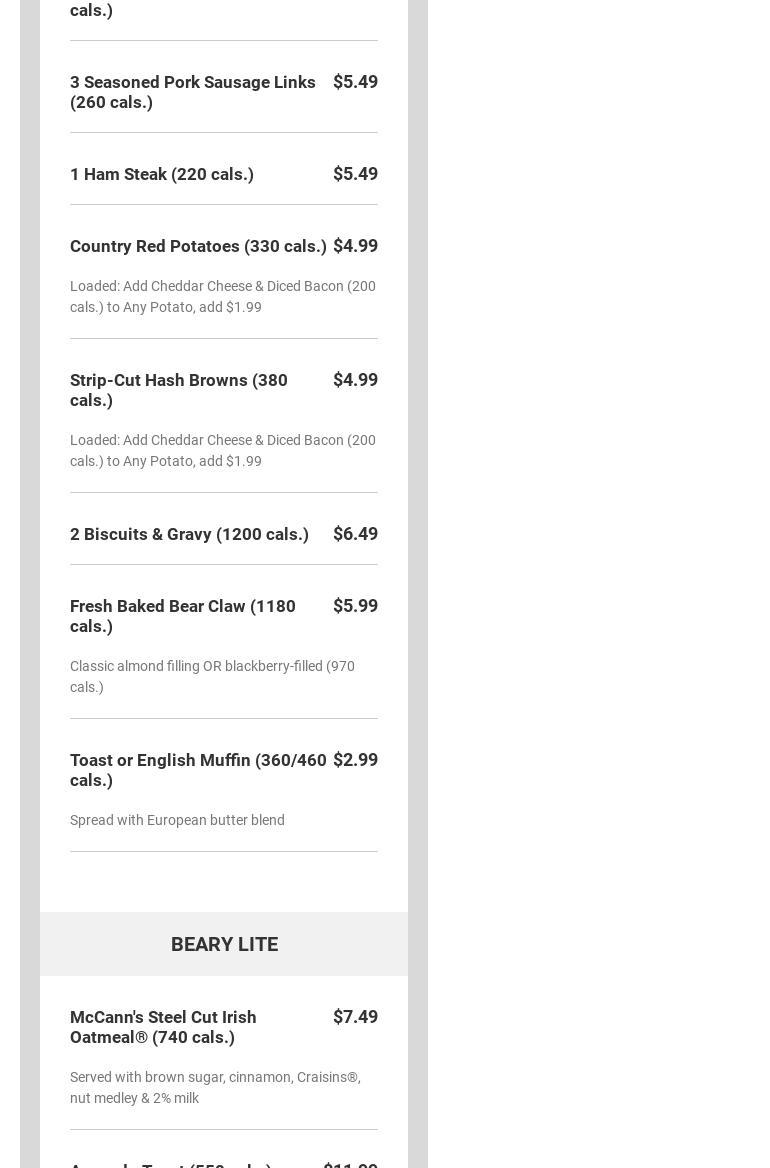Image resolution: width=770 pixels, height=1168 pixels.
Task: Open the 1 Ham Steak menu item
Action: 162,174
